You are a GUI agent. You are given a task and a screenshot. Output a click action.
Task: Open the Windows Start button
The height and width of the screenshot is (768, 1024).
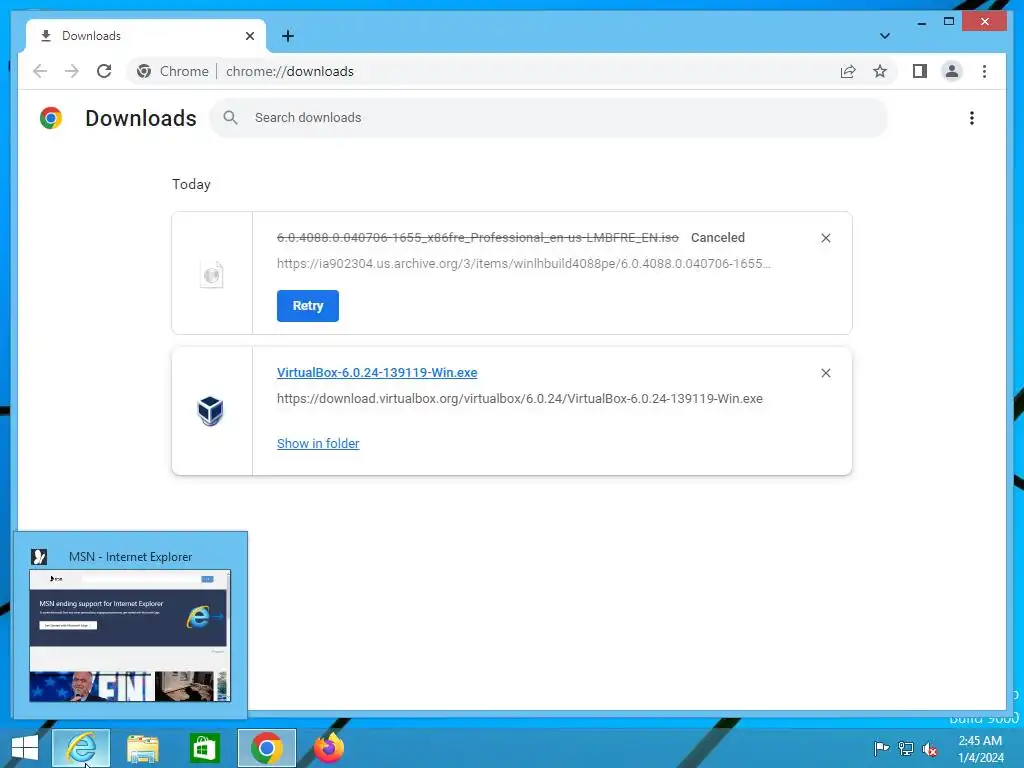coord(25,748)
